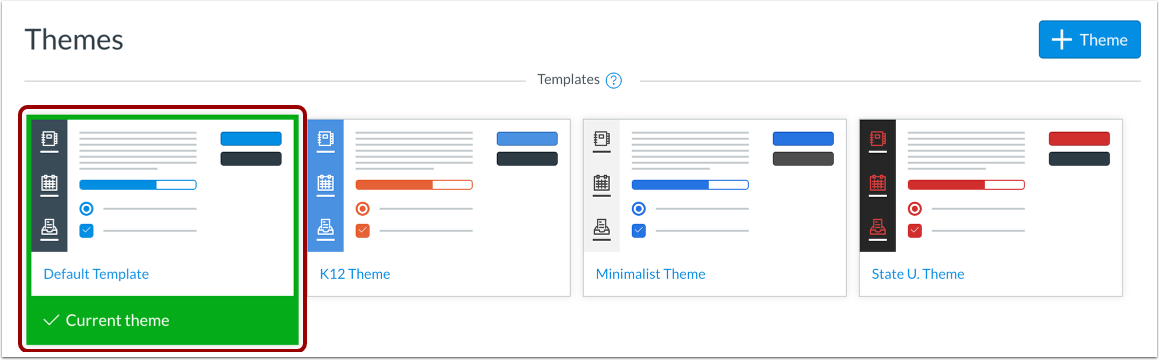Click the light blue button swatch in K12 Theme

point(527,139)
